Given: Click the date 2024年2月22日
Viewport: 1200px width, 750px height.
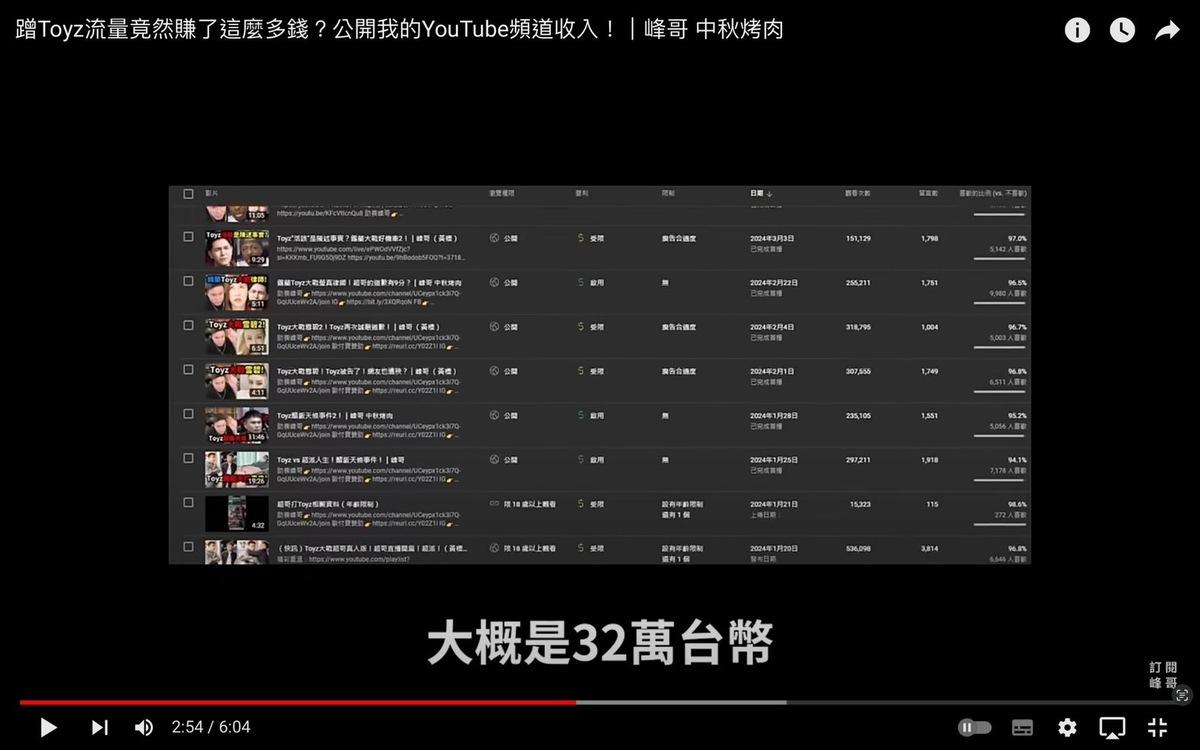Looking at the screenshot, I should [773, 283].
